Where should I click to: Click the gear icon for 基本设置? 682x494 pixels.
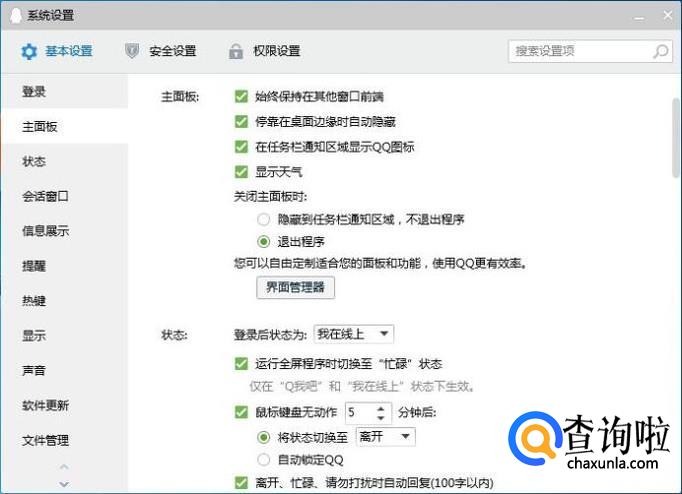(x=28, y=51)
